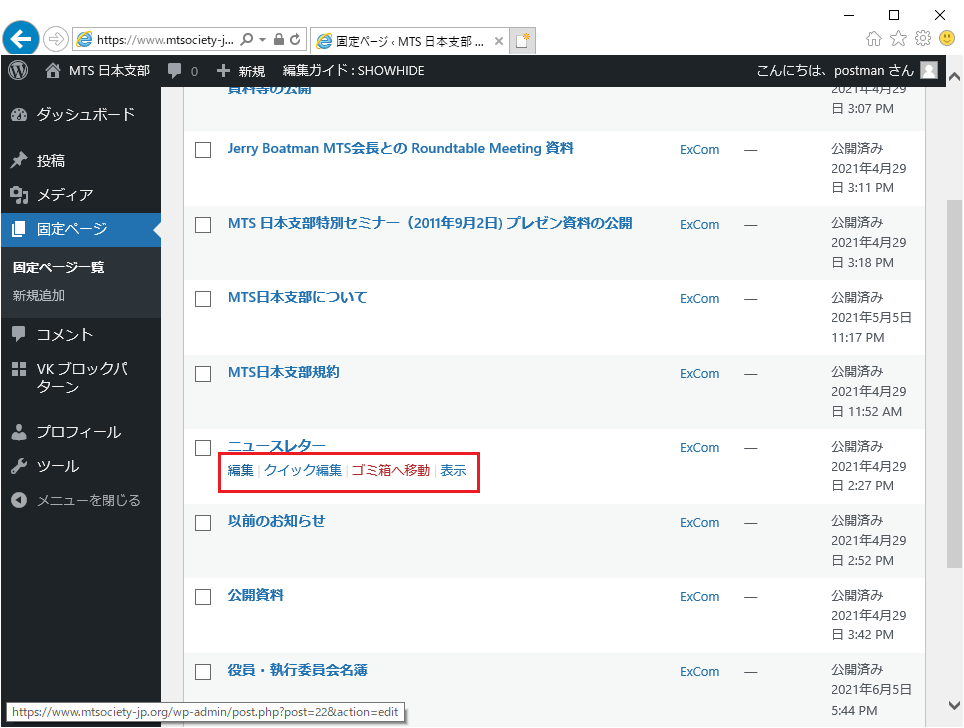Open the browser settings gear icon
Image resolution: width=964 pixels, height=728 pixels.
click(923, 39)
